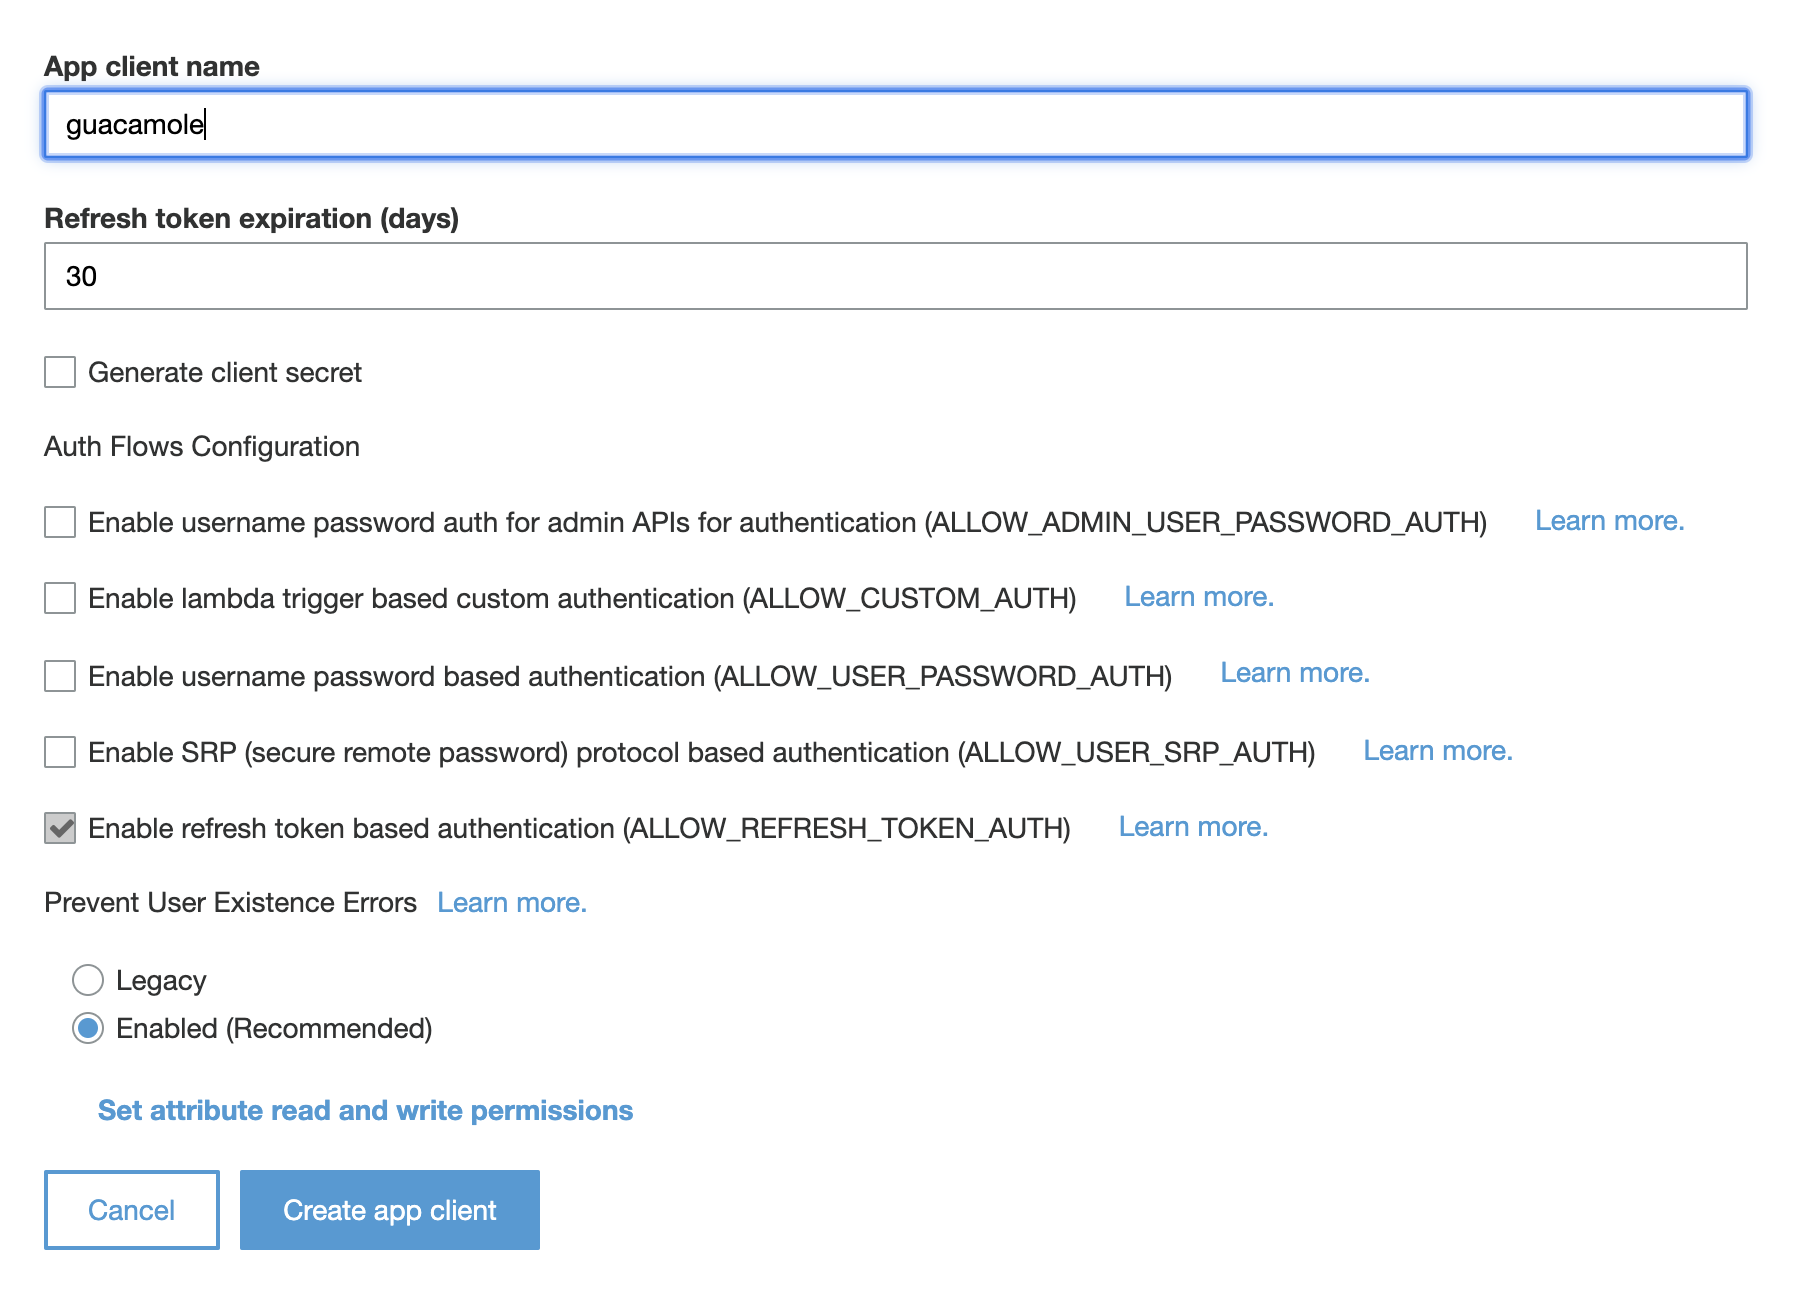This screenshot has height=1308, width=1794.
Task: Click the Prevent User Existence Errors label
Action: [x=231, y=903]
